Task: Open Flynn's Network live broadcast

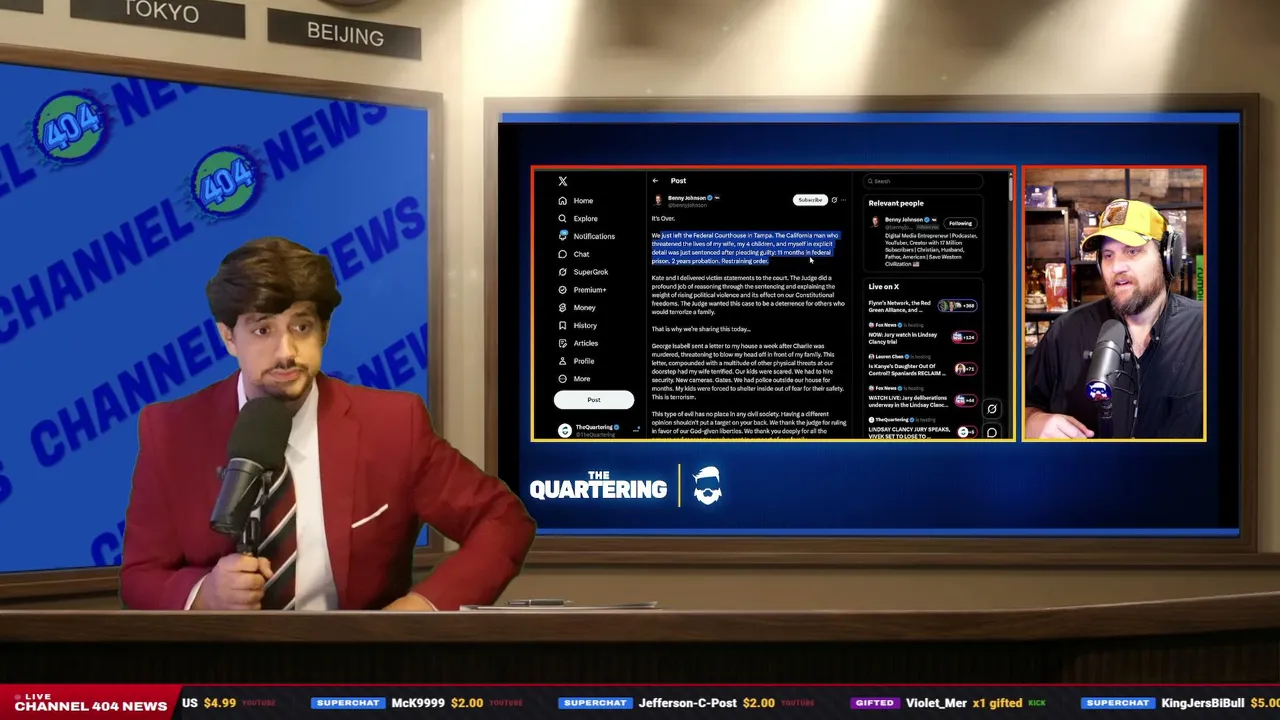Action: tap(900, 306)
